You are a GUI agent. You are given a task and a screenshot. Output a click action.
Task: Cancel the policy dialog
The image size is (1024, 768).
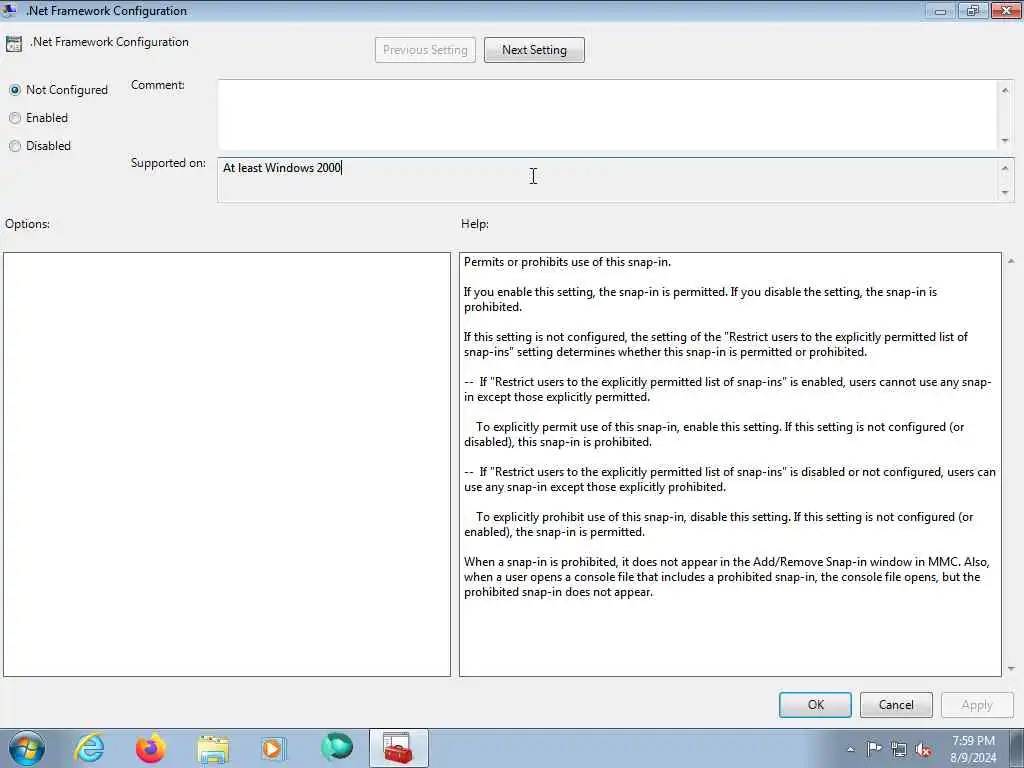(x=896, y=705)
